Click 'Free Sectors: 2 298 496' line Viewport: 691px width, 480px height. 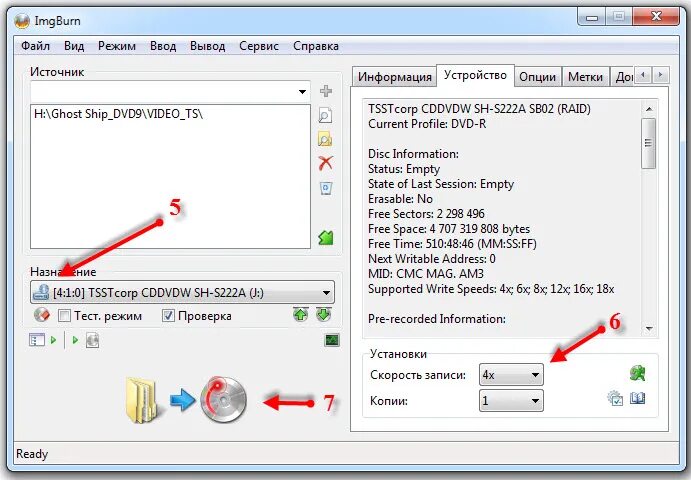[x=426, y=214]
